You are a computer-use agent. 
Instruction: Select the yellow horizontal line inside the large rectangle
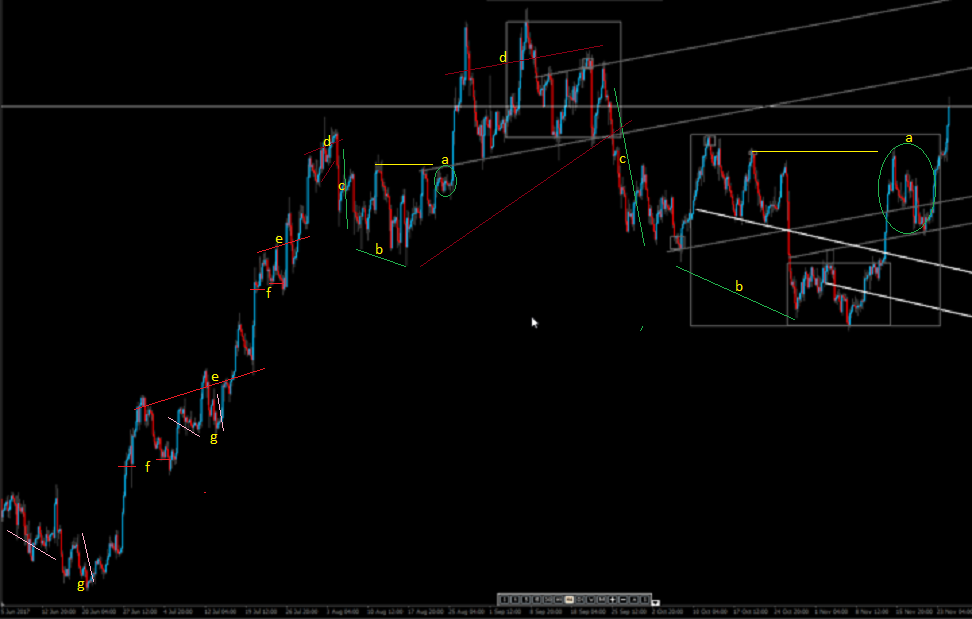tap(815, 151)
